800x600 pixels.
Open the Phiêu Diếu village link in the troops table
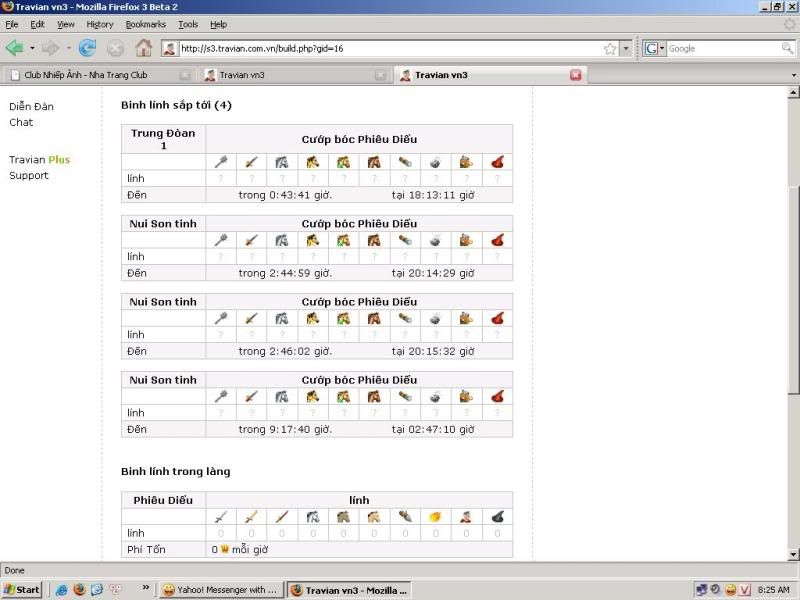coord(163,500)
